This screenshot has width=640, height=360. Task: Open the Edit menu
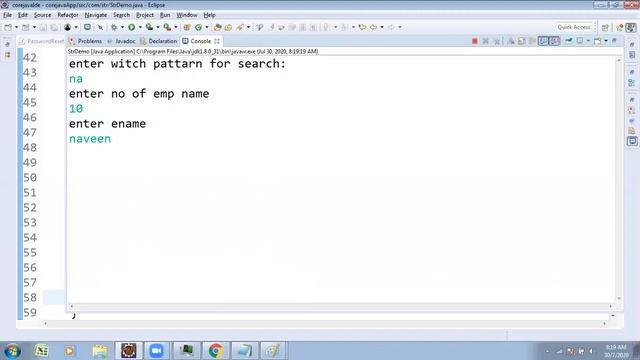pyautogui.click(x=23, y=15)
